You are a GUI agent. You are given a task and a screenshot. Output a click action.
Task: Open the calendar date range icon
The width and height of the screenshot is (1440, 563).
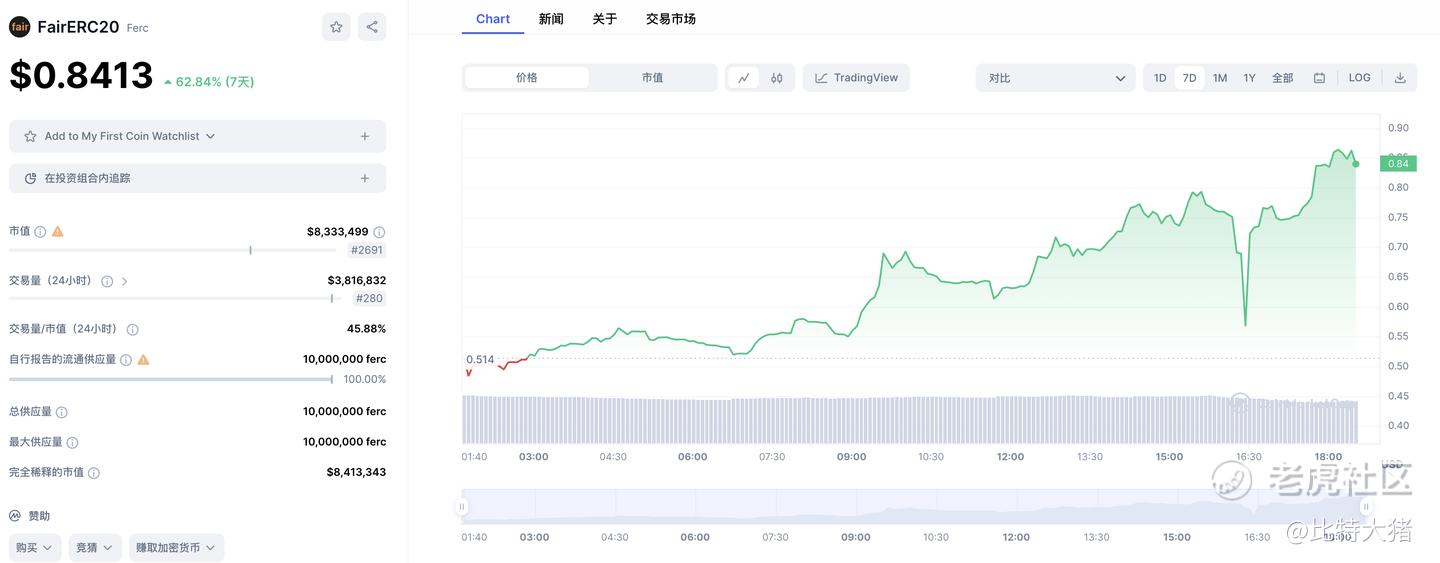point(1319,78)
